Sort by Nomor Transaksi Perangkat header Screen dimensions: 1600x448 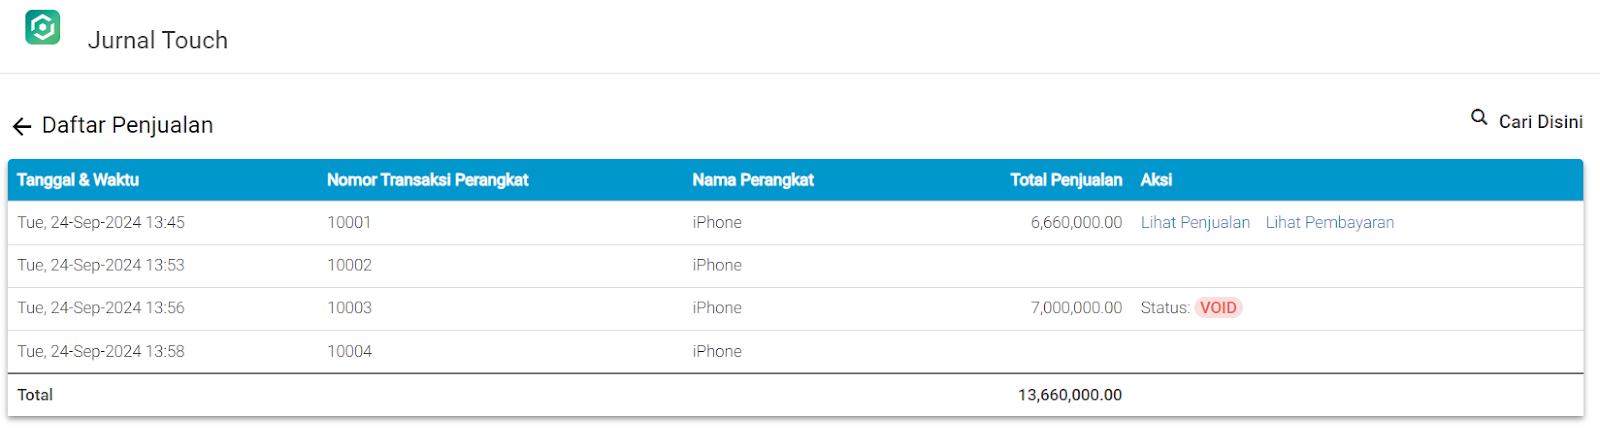427,180
